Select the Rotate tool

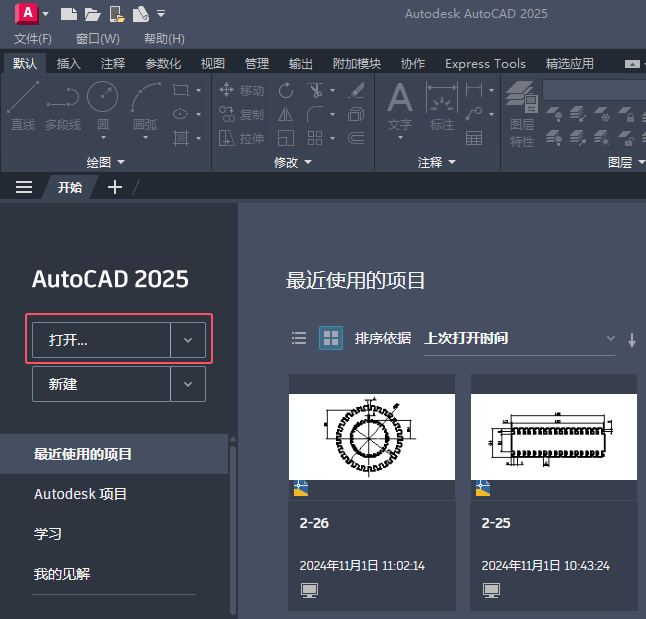coord(286,90)
